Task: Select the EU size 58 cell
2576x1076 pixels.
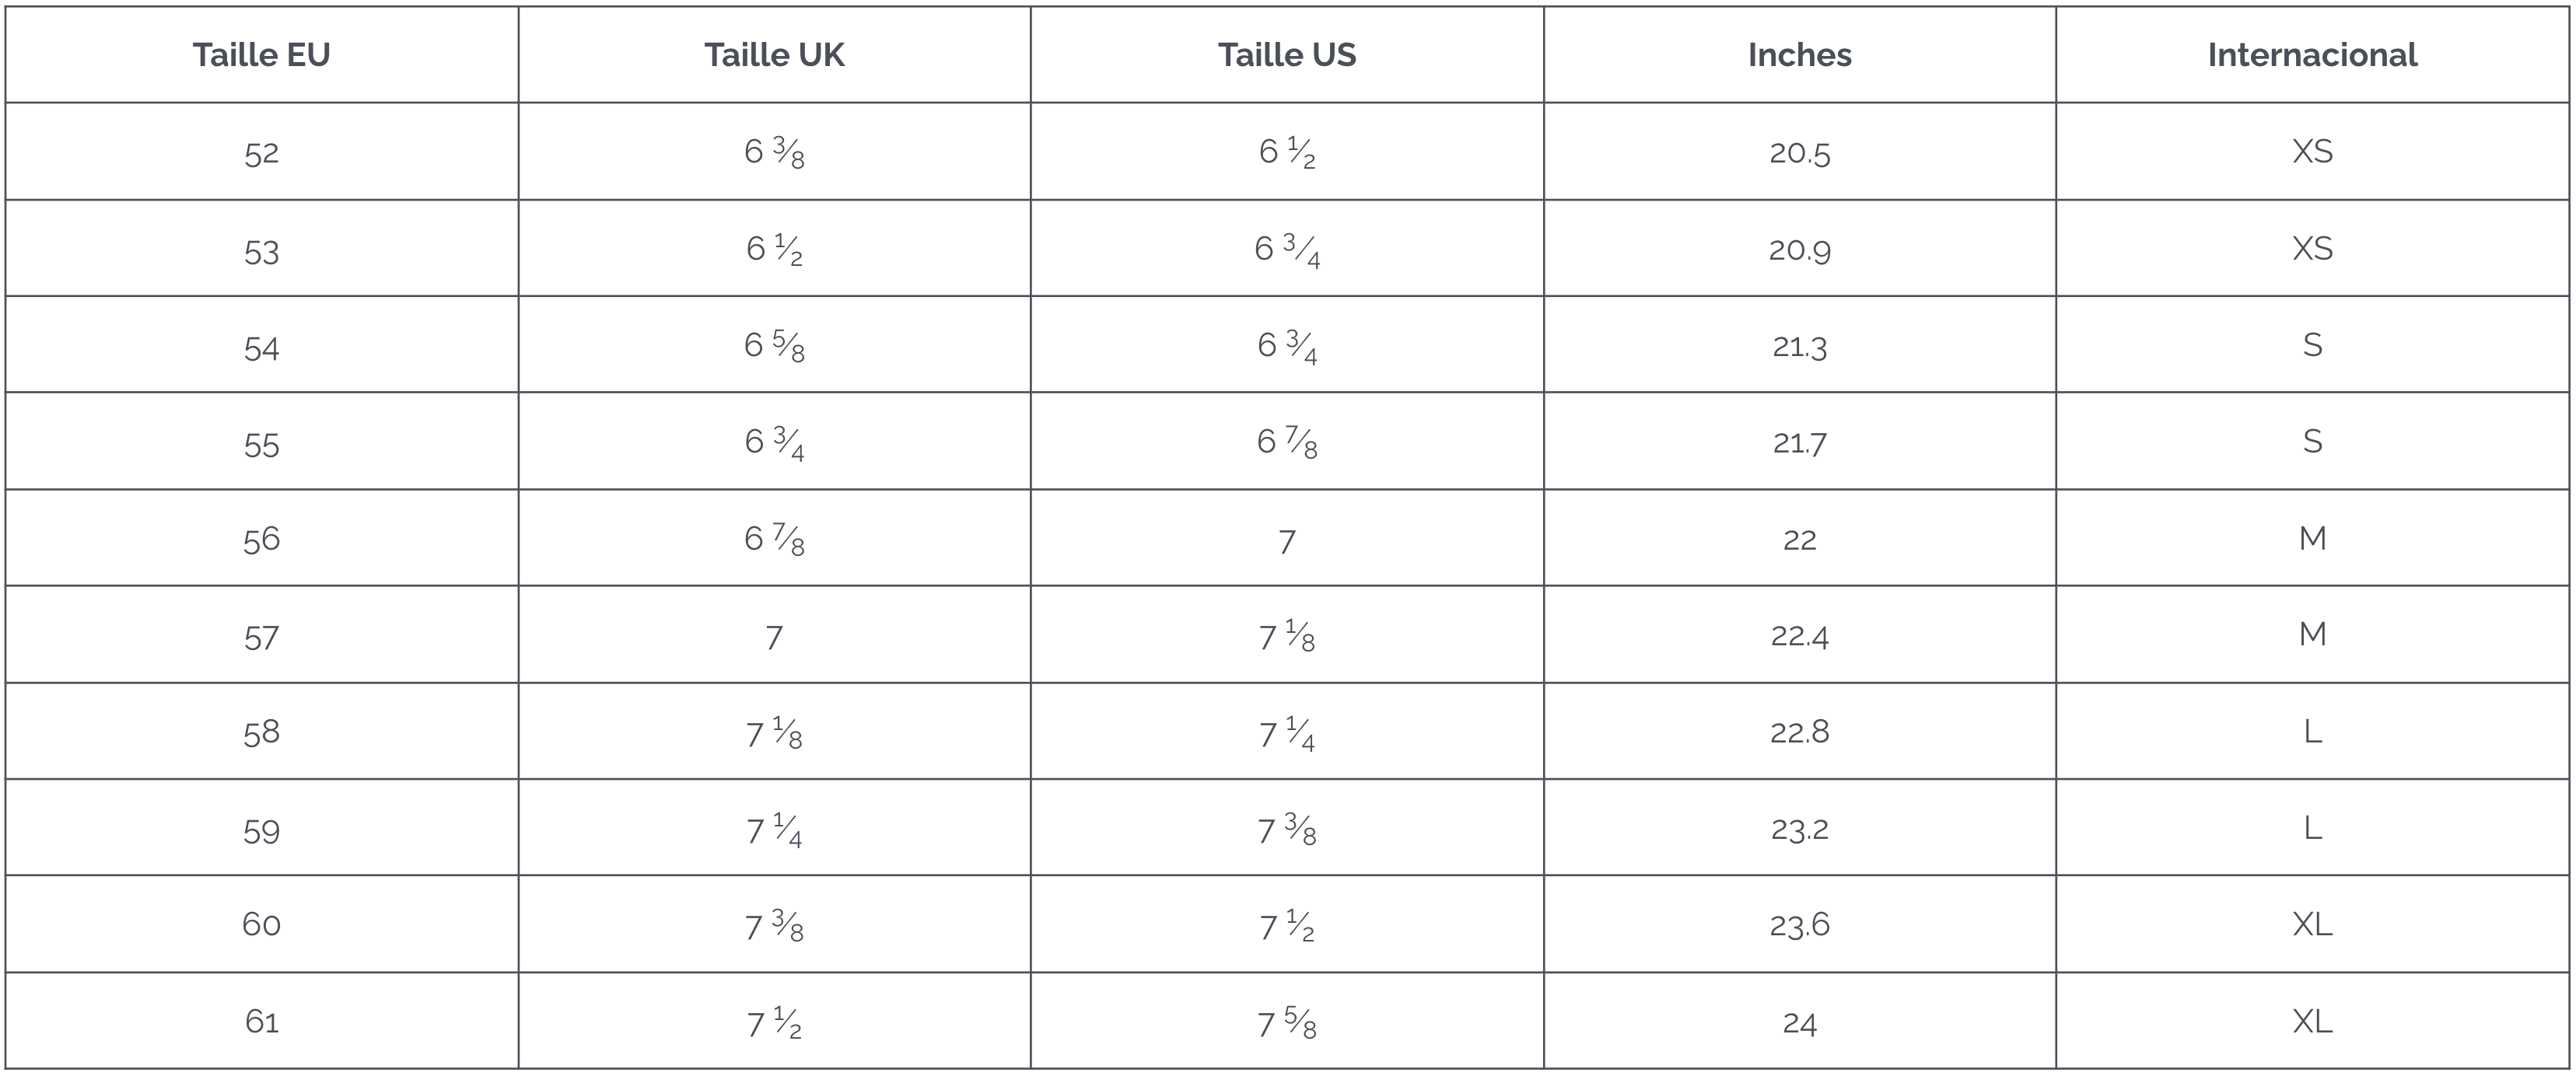Action: point(261,733)
